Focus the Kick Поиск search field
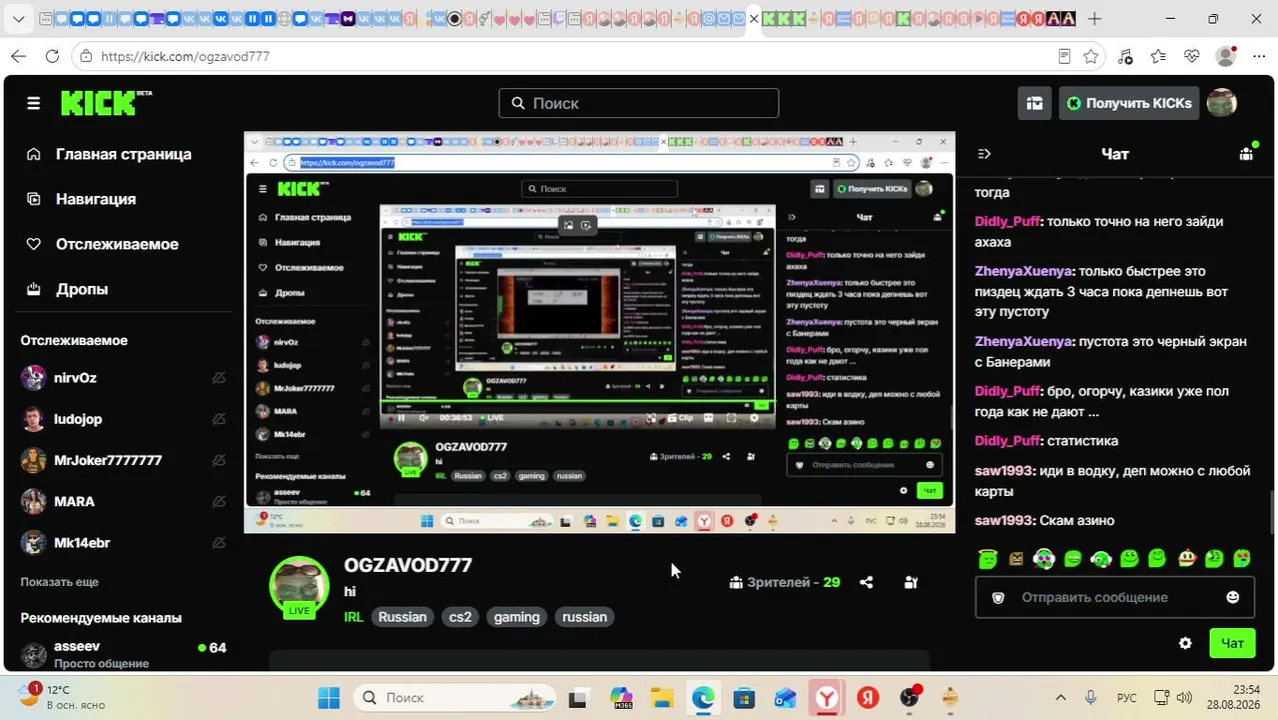 638,103
